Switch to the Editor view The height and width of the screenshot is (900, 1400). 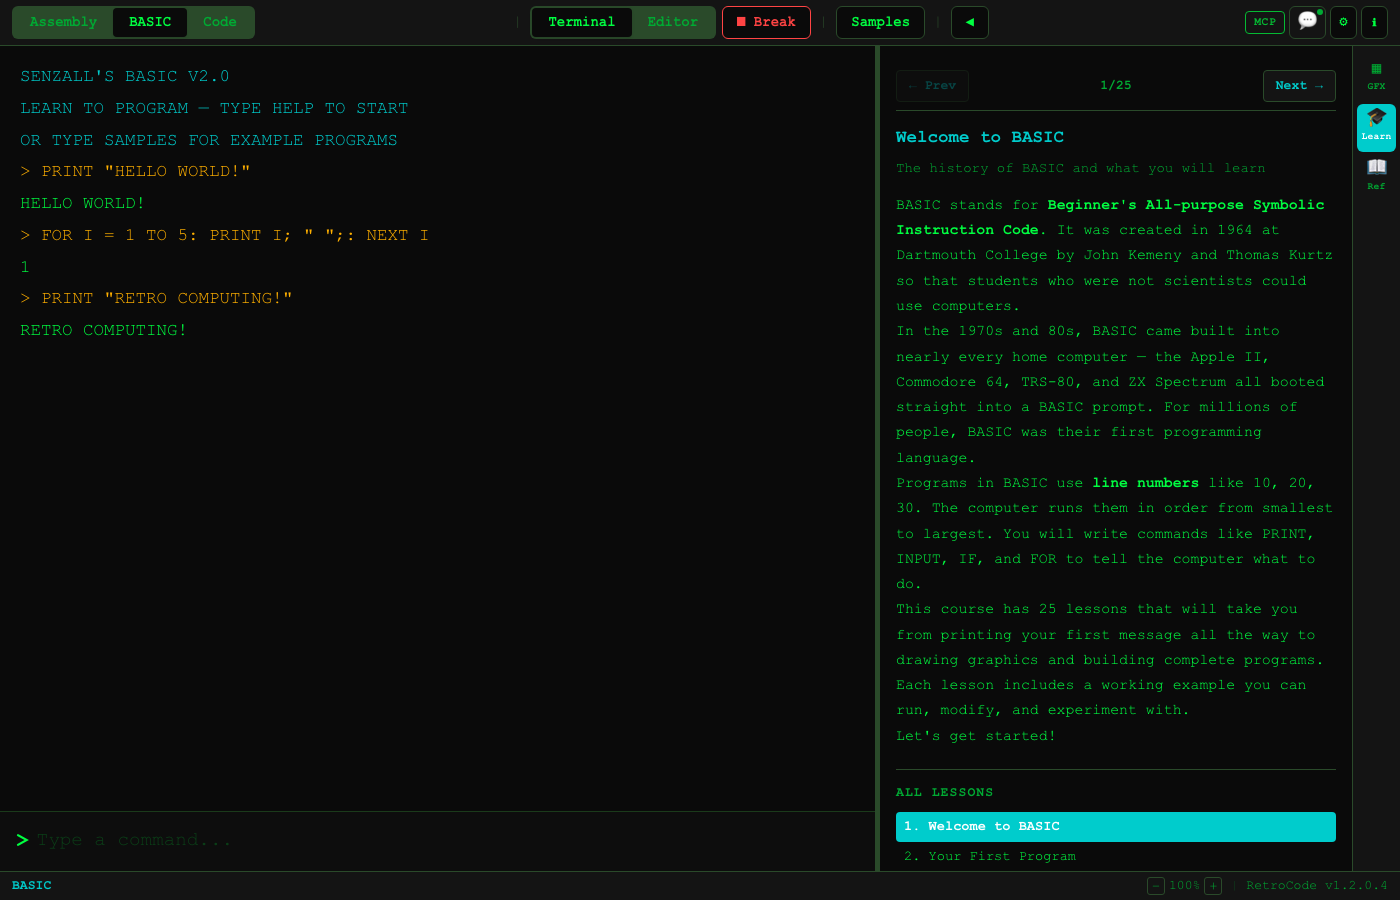tap(672, 21)
